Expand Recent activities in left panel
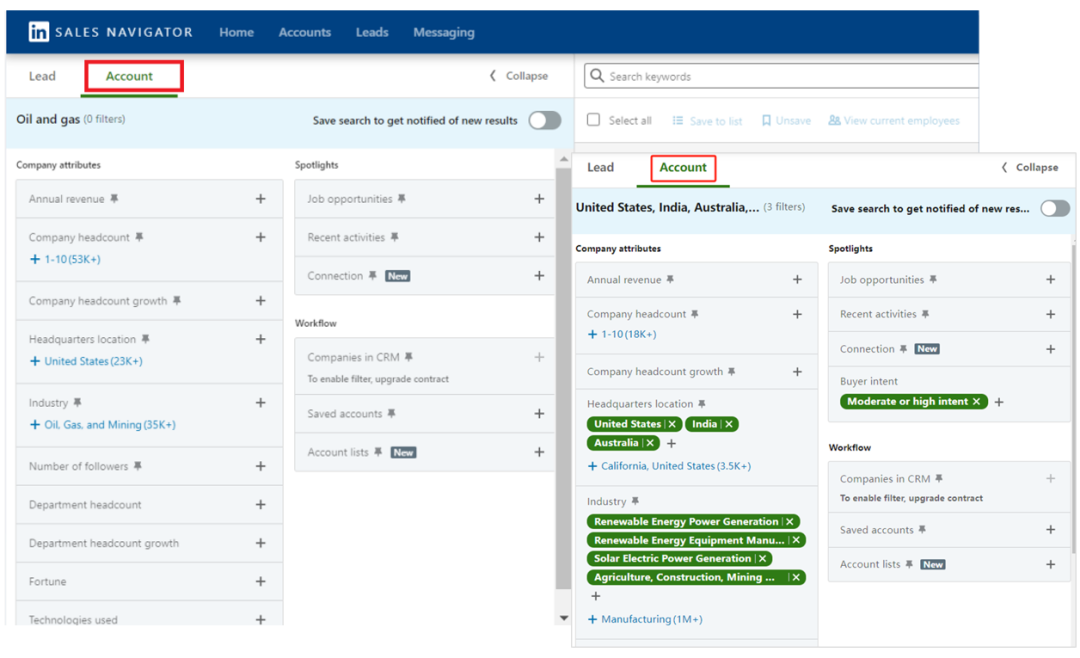This screenshot has height=658, width=1080. tap(539, 237)
